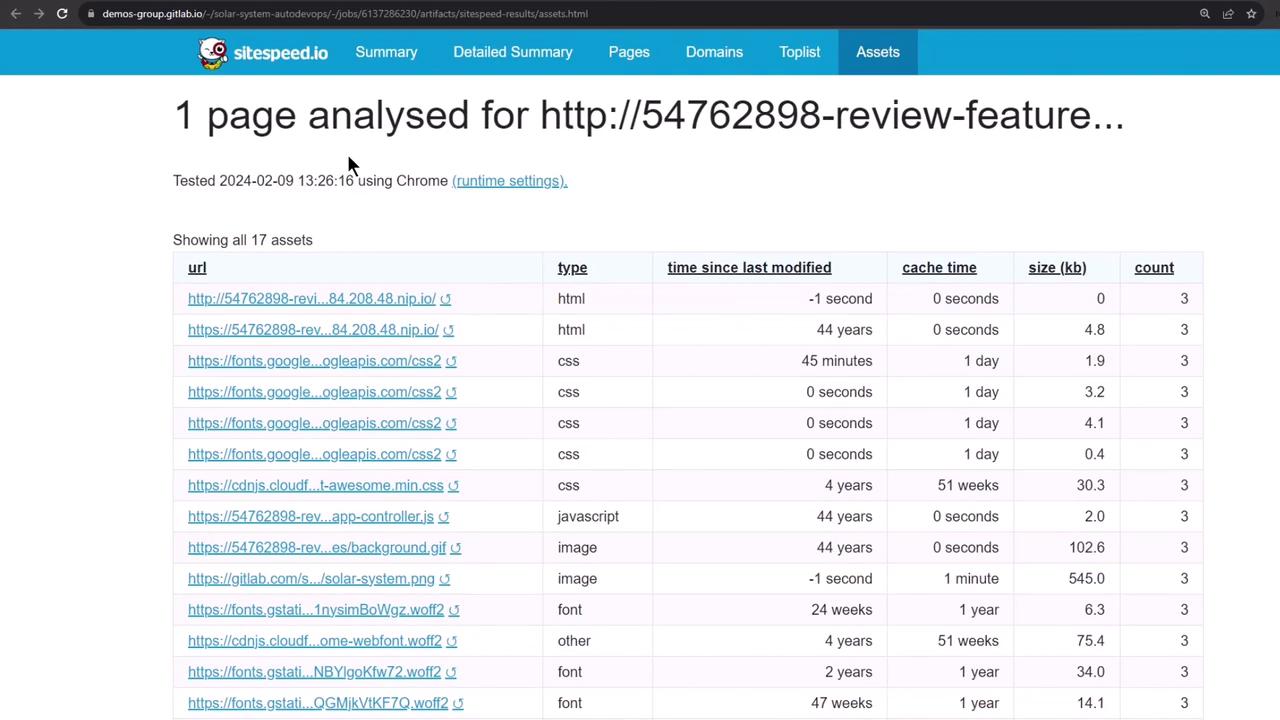Click the browser address bar URL
The width and height of the screenshot is (1280, 720).
345,14
